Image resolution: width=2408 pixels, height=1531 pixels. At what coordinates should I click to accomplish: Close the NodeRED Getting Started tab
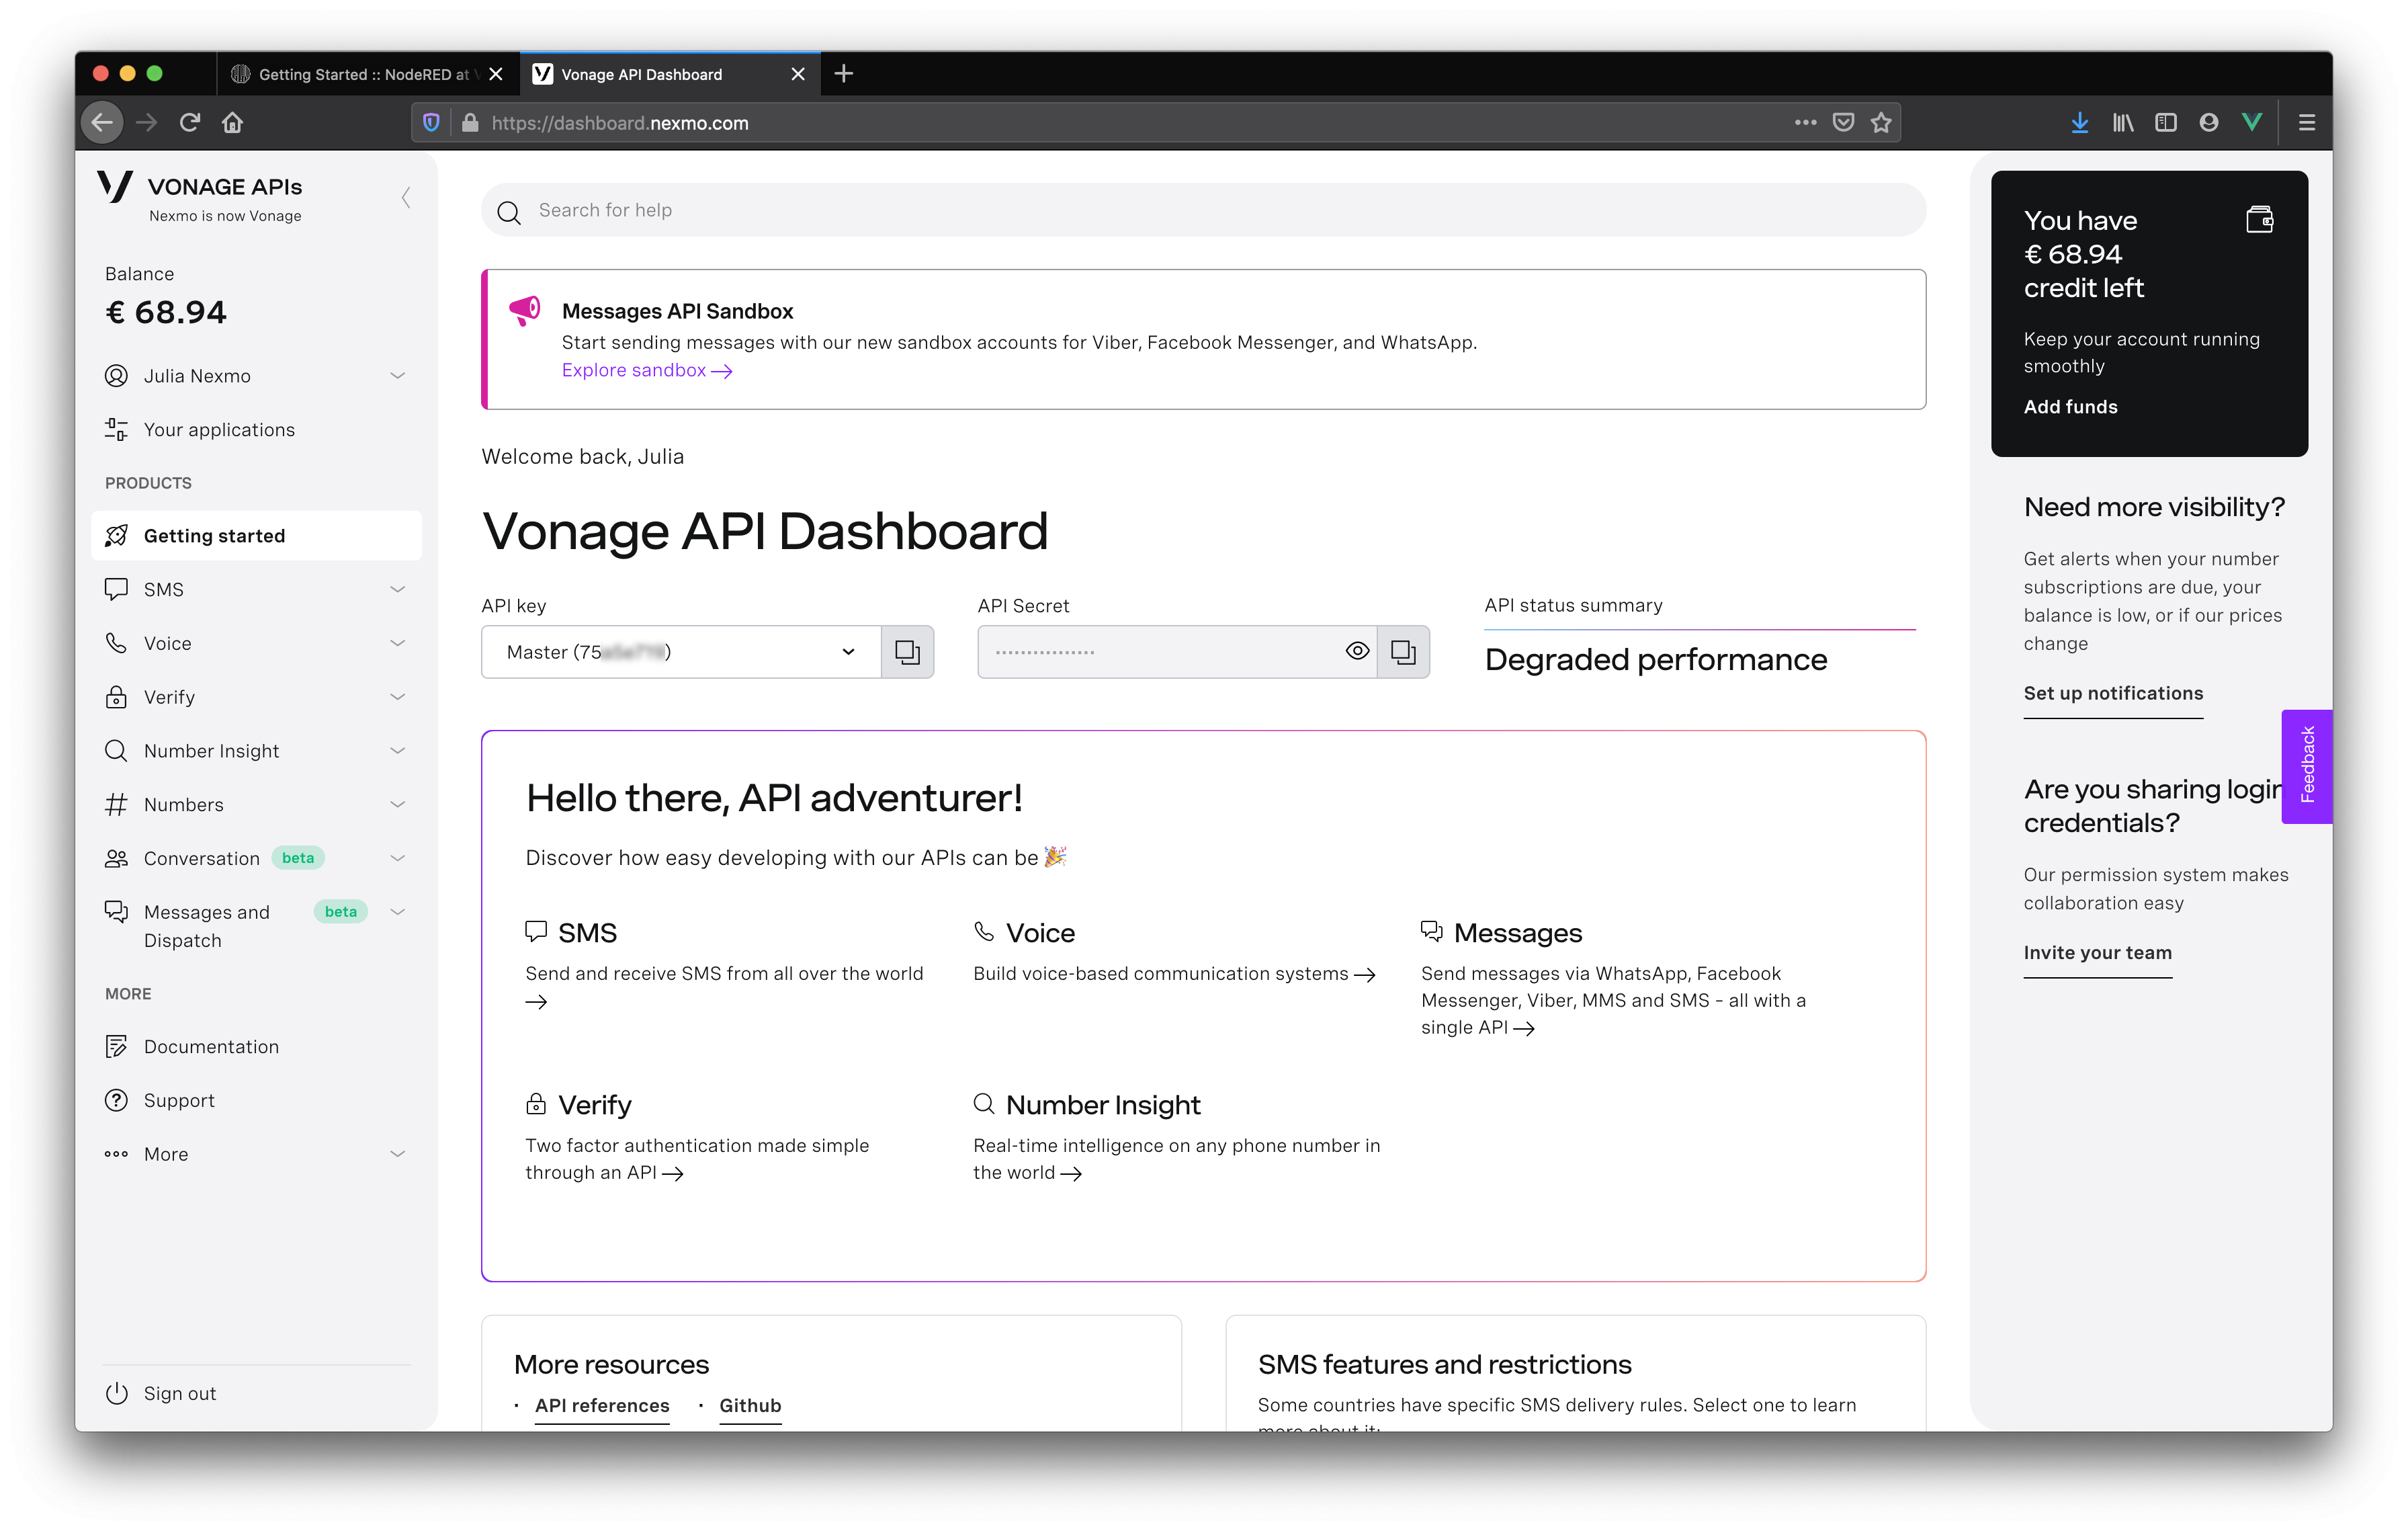point(496,74)
